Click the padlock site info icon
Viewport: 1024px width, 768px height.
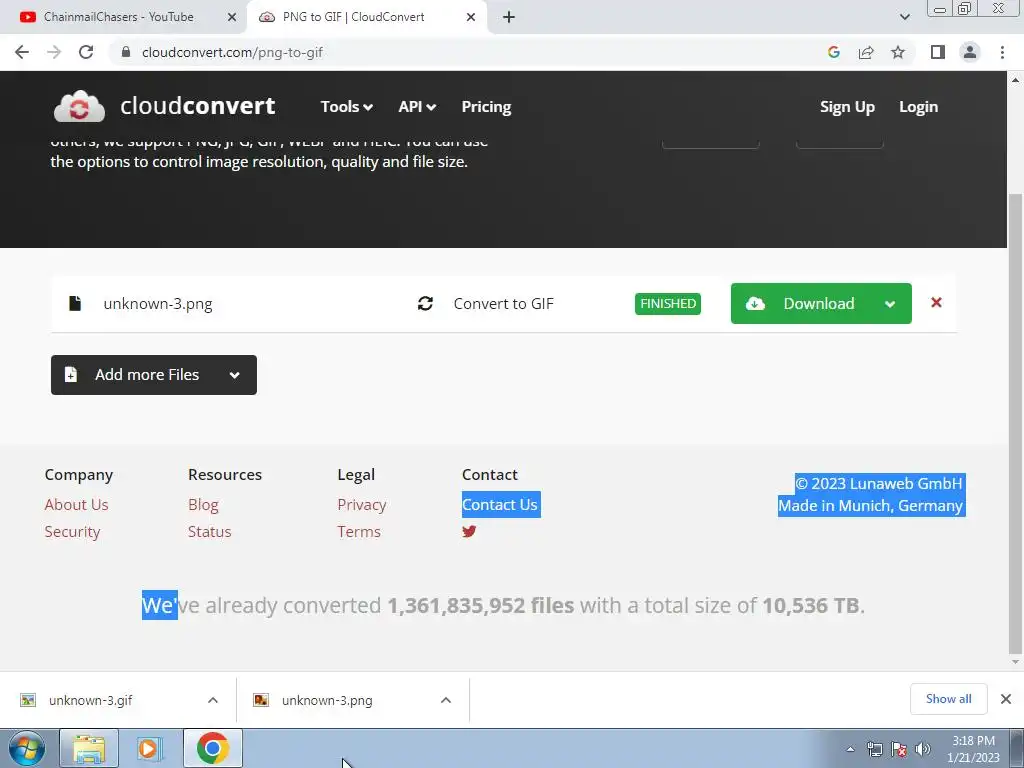tap(125, 52)
